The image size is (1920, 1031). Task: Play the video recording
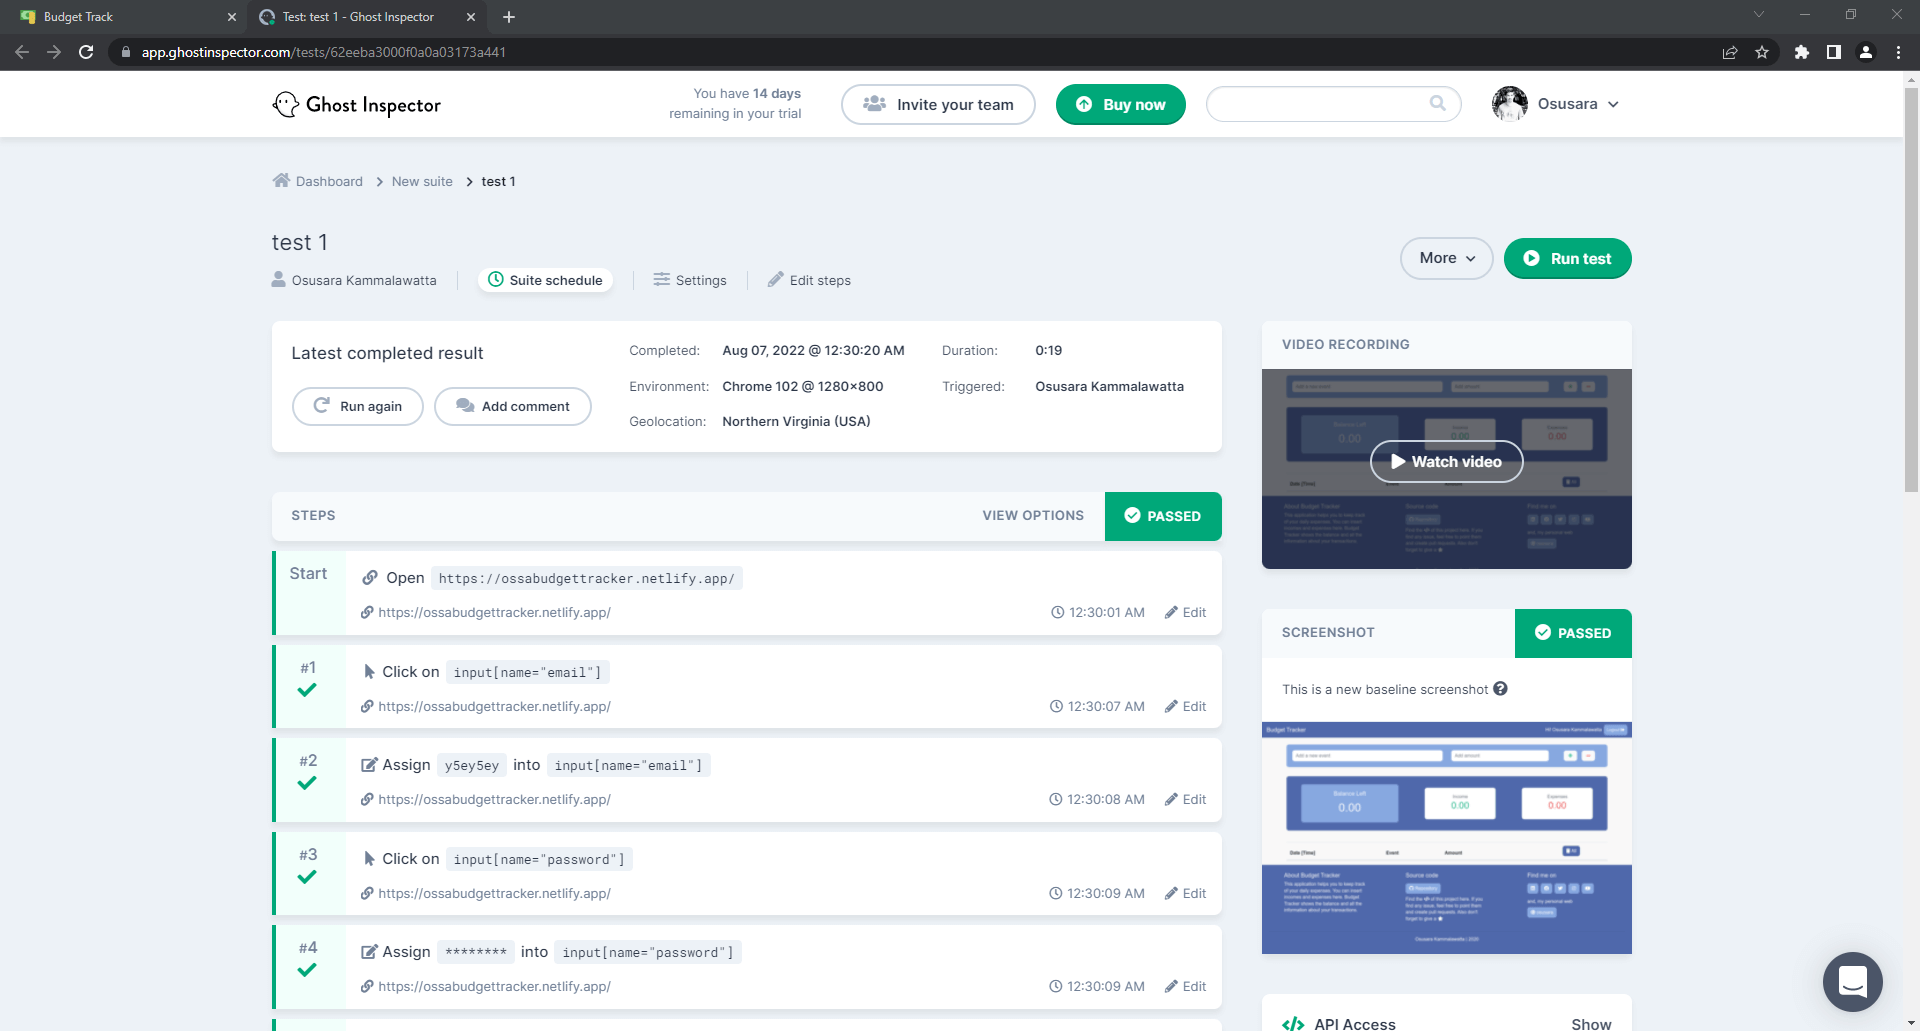(x=1446, y=462)
